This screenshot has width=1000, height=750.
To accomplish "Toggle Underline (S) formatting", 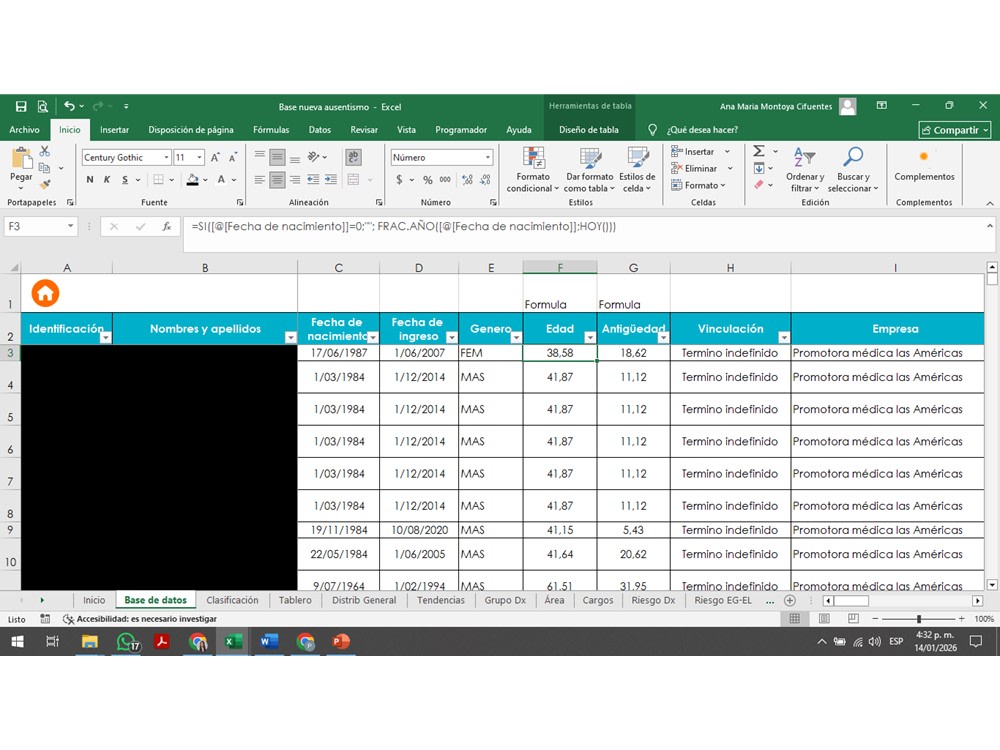I will 125,180.
